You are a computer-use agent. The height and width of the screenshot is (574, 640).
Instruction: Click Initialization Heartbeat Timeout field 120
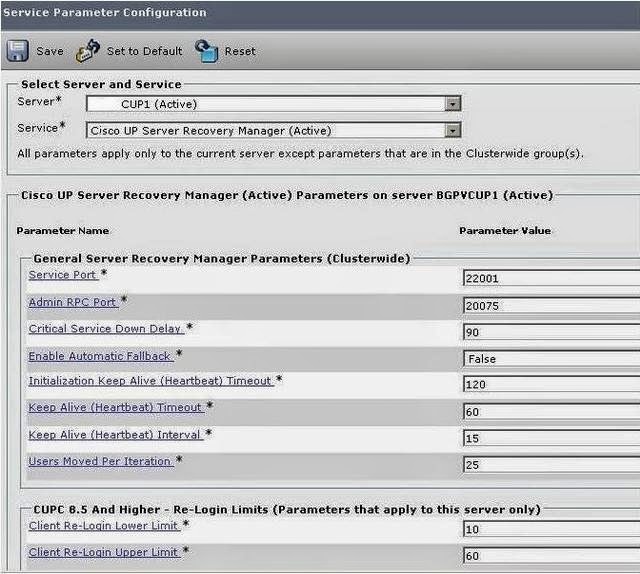pos(551,385)
